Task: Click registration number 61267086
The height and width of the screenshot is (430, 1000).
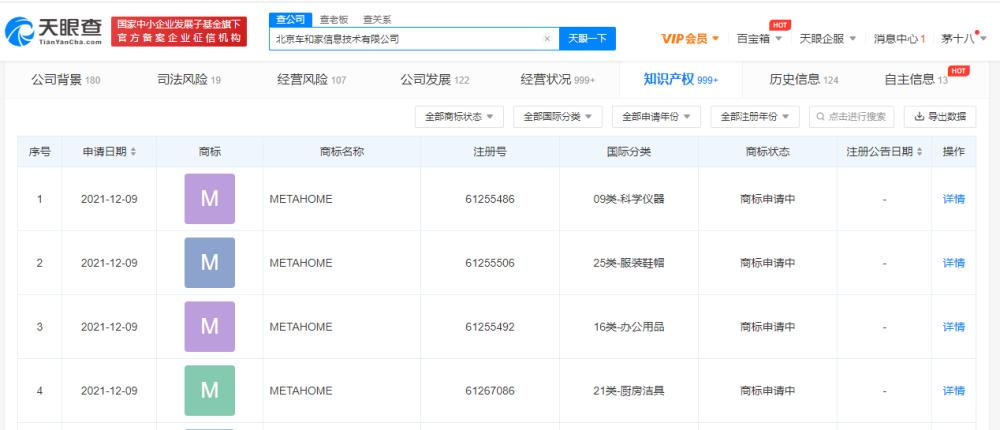Action: [490, 390]
